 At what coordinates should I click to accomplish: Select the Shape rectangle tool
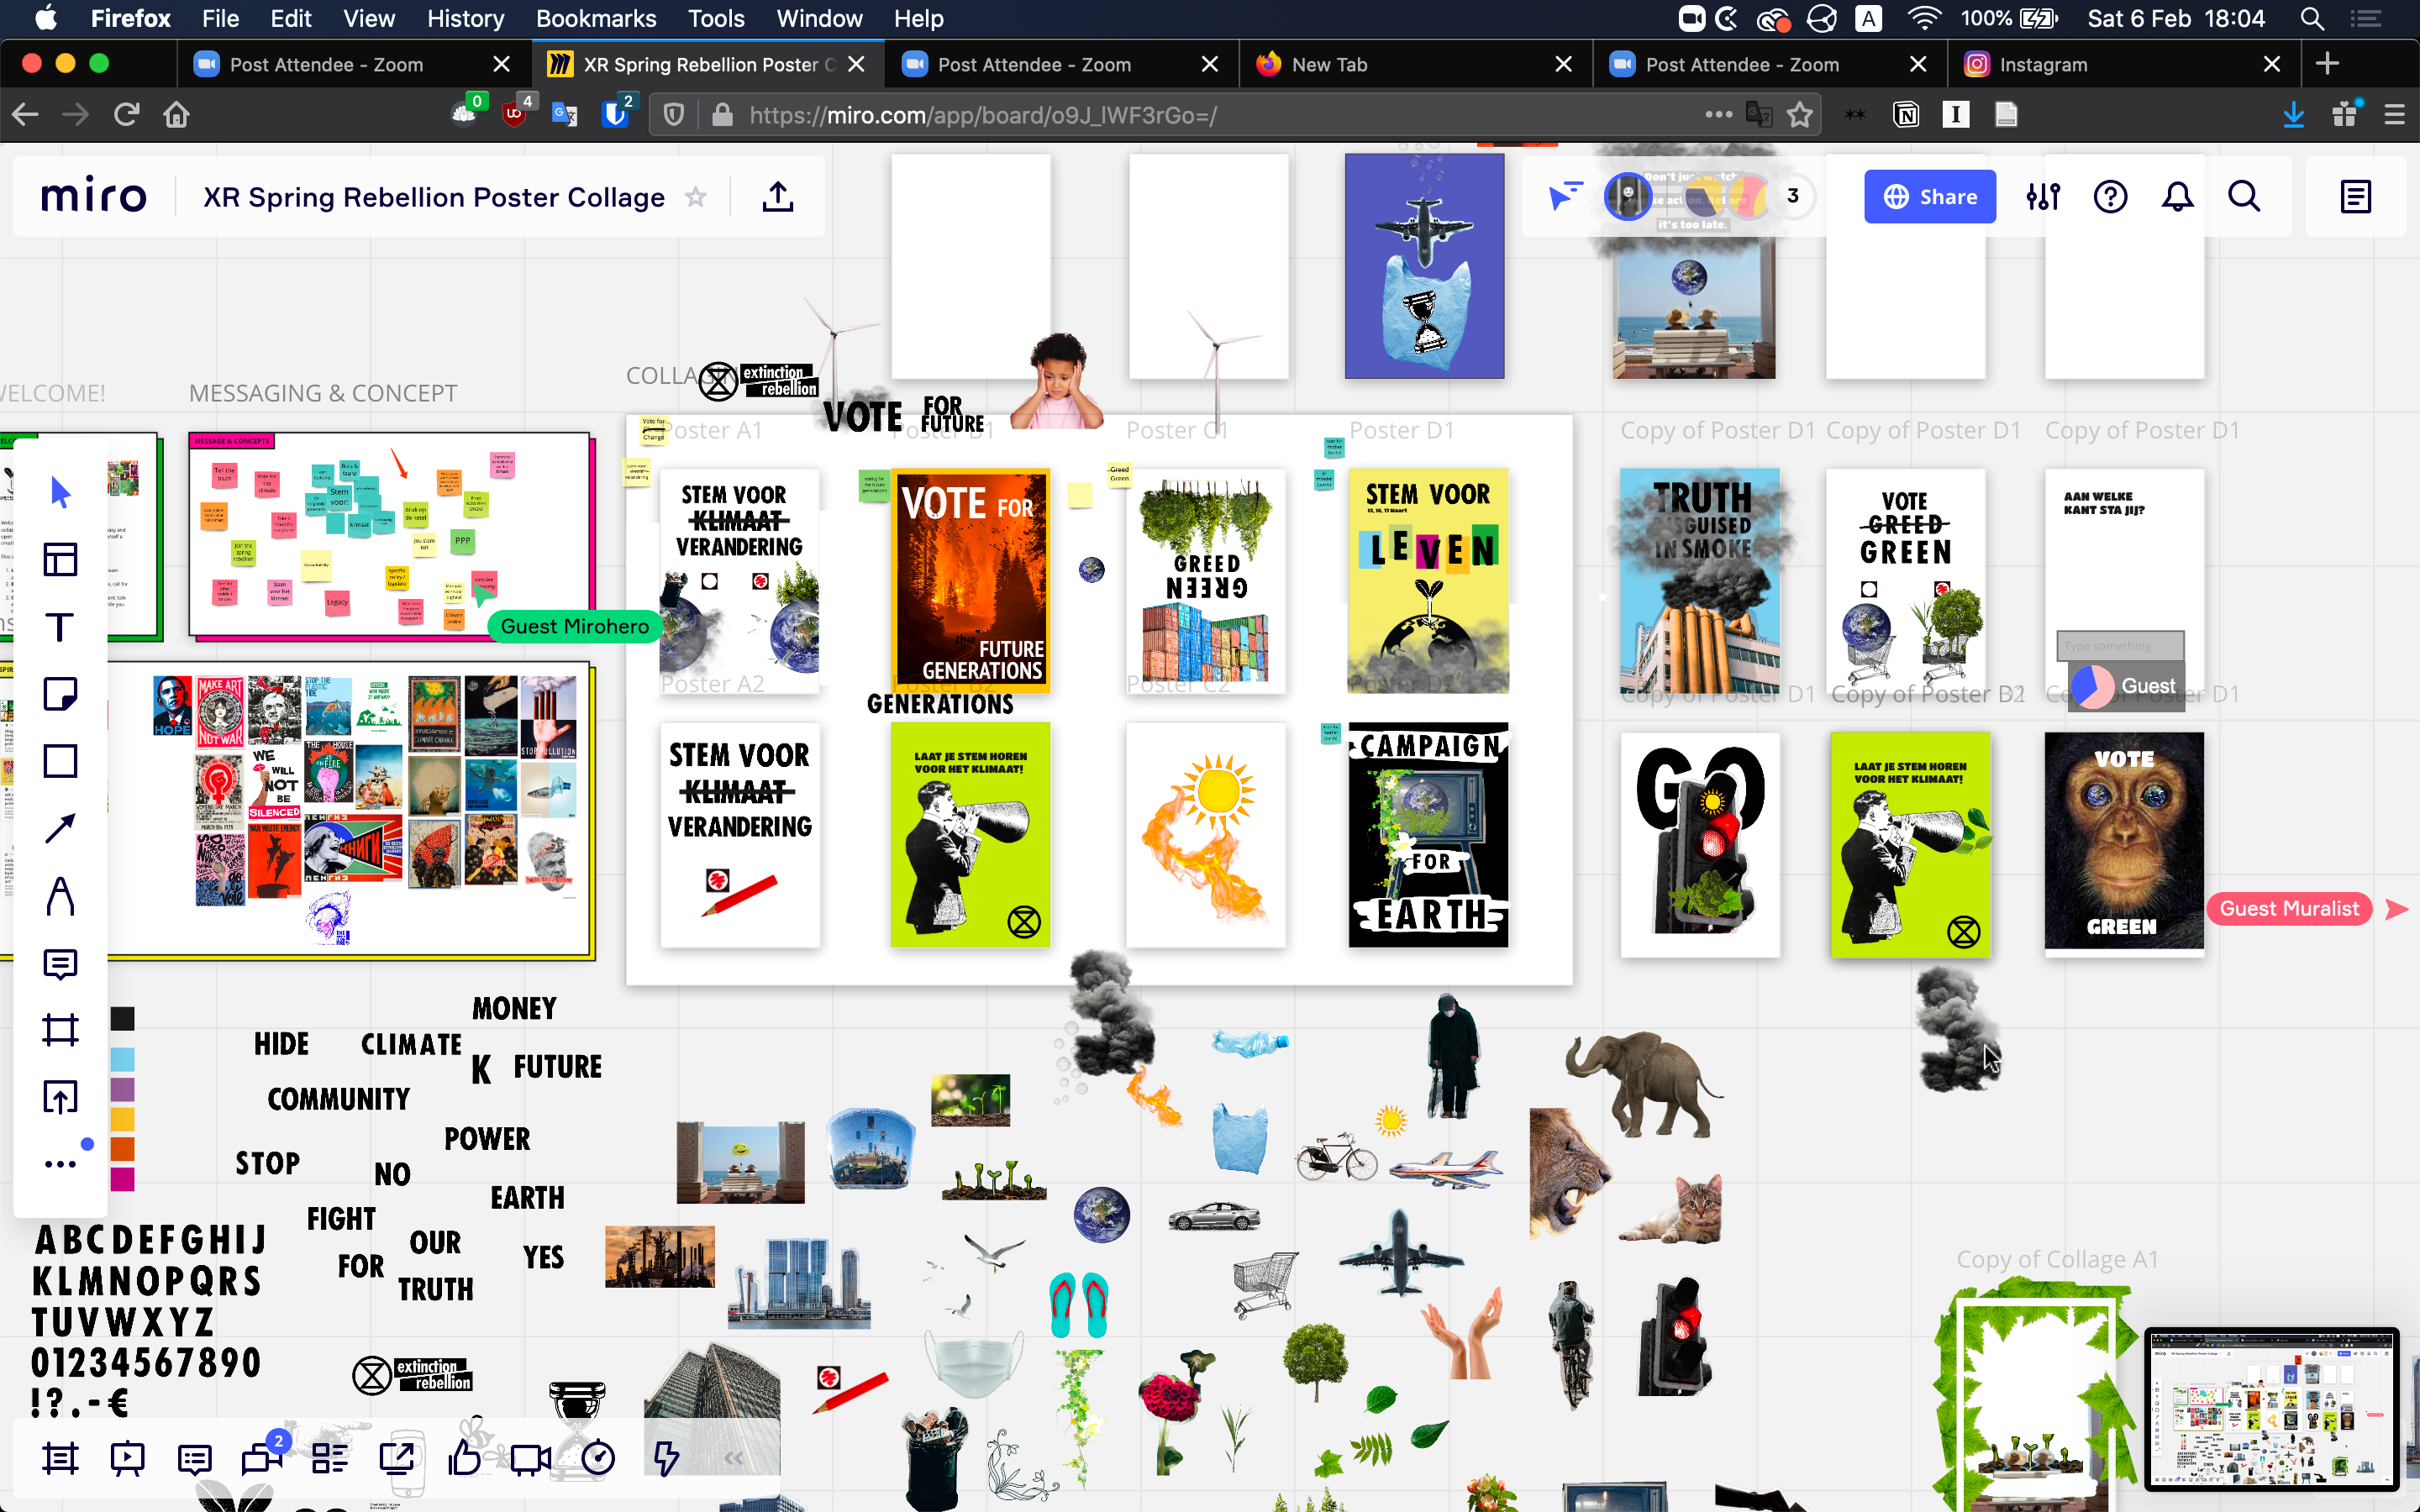60,761
